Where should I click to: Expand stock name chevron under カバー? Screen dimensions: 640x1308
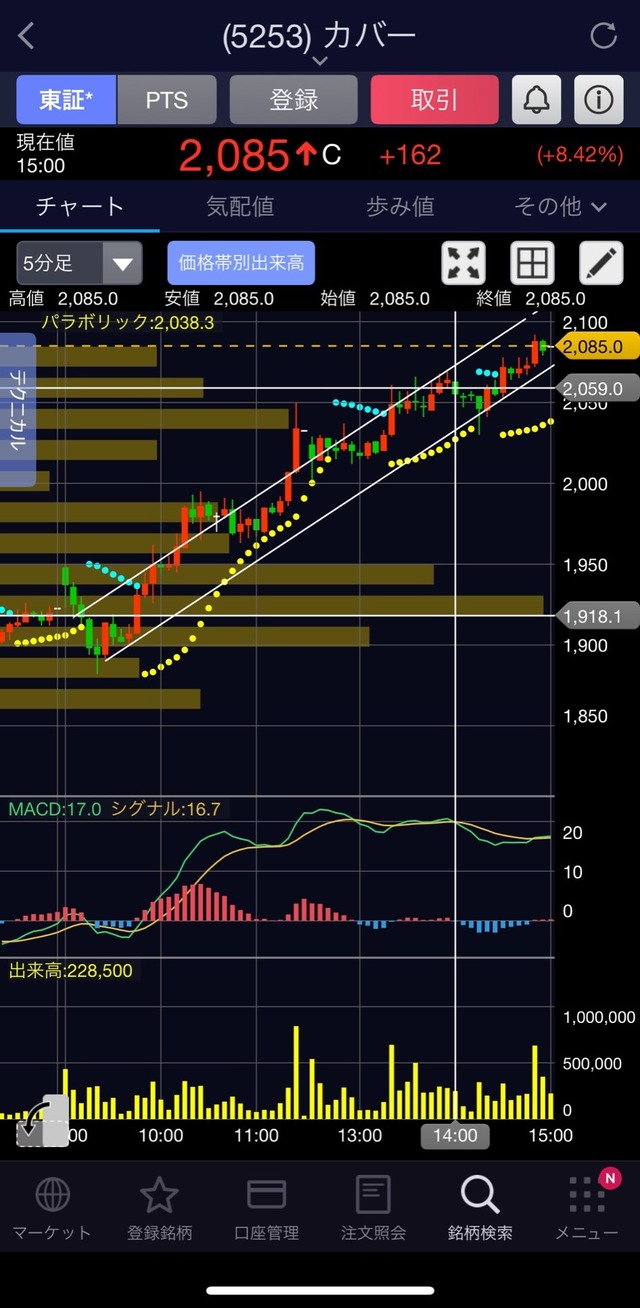coord(320,62)
